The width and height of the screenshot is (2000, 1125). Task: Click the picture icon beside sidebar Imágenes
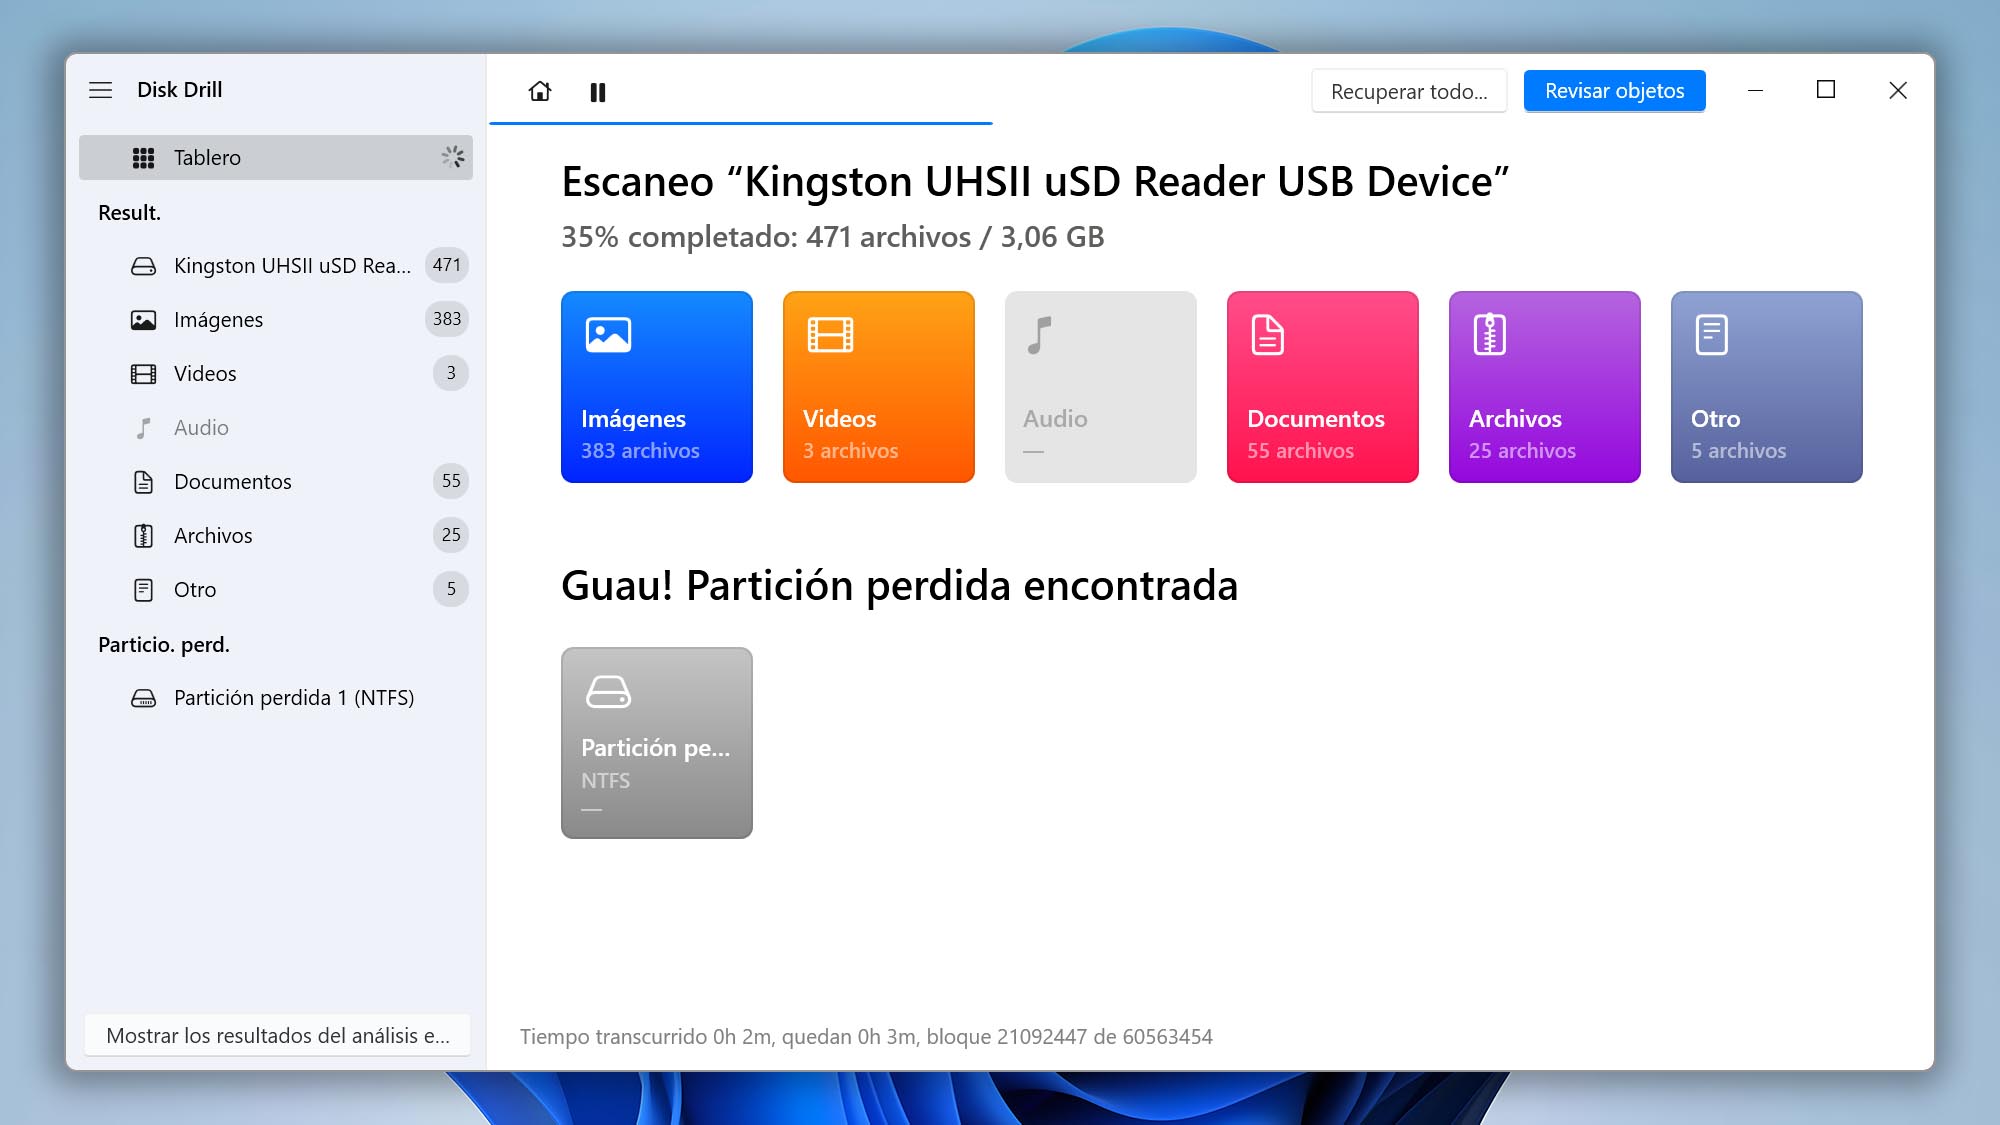point(144,320)
